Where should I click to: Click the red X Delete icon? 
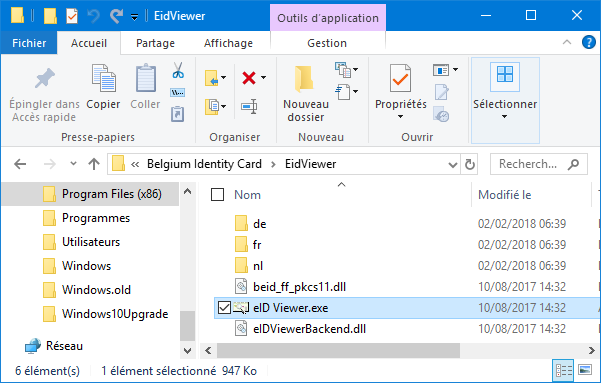click(249, 78)
